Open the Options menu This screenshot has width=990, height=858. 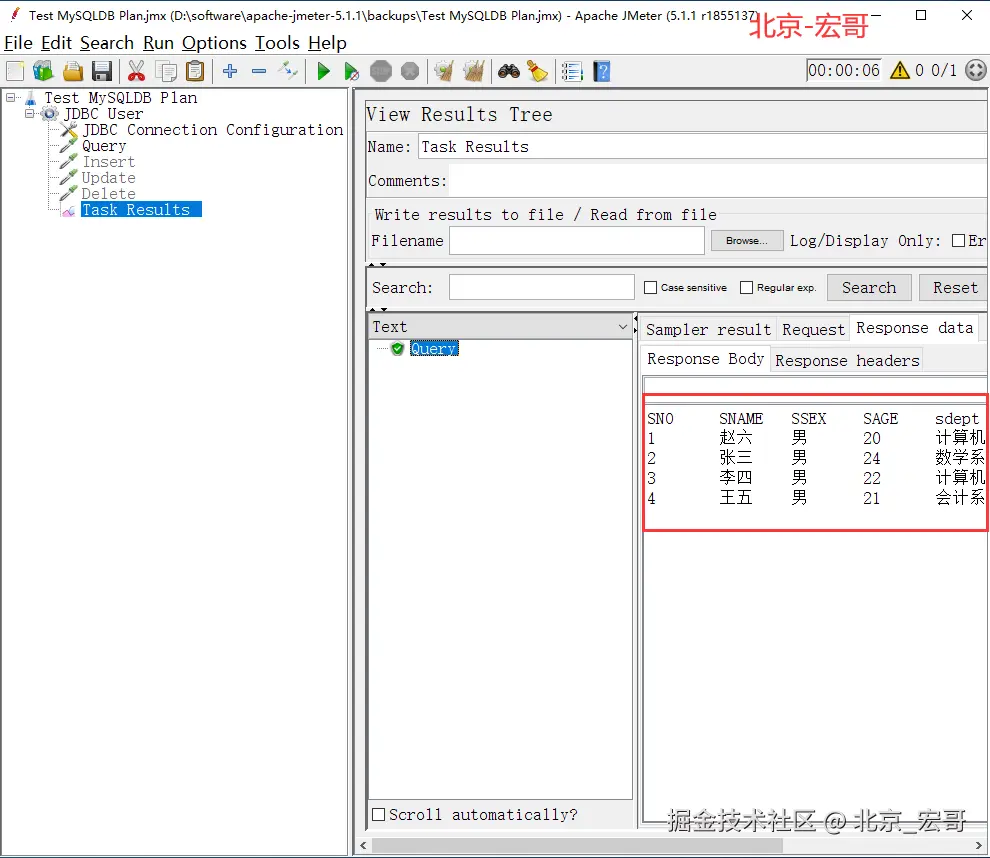click(214, 43)
